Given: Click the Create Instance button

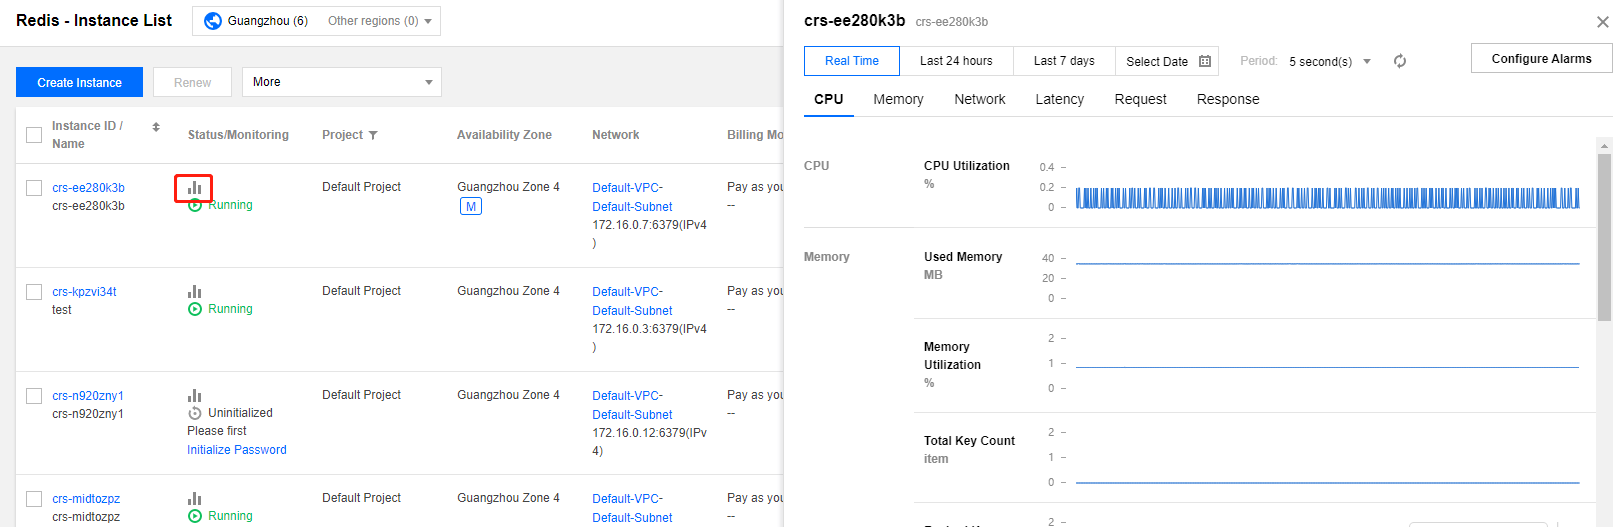Looking at the screenshot, I should 79,82.
